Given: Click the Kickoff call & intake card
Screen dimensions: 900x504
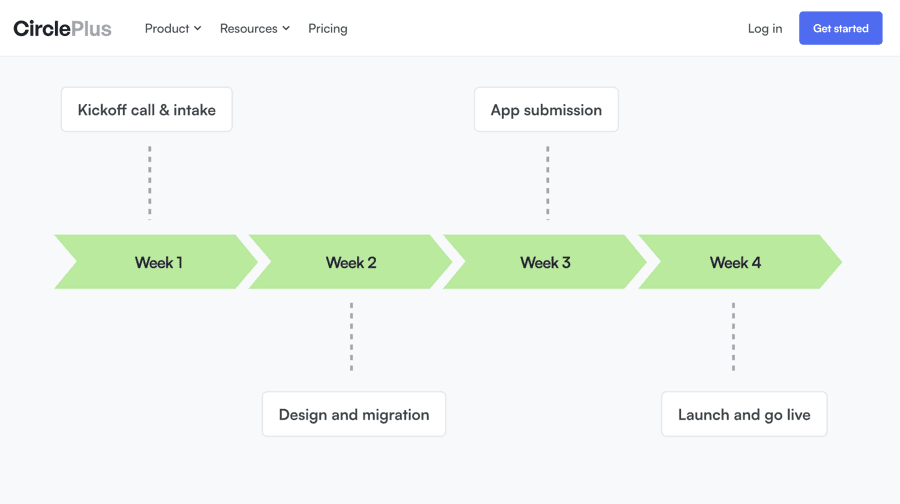Looking at the screenshot, I should (x=147, y=110).
